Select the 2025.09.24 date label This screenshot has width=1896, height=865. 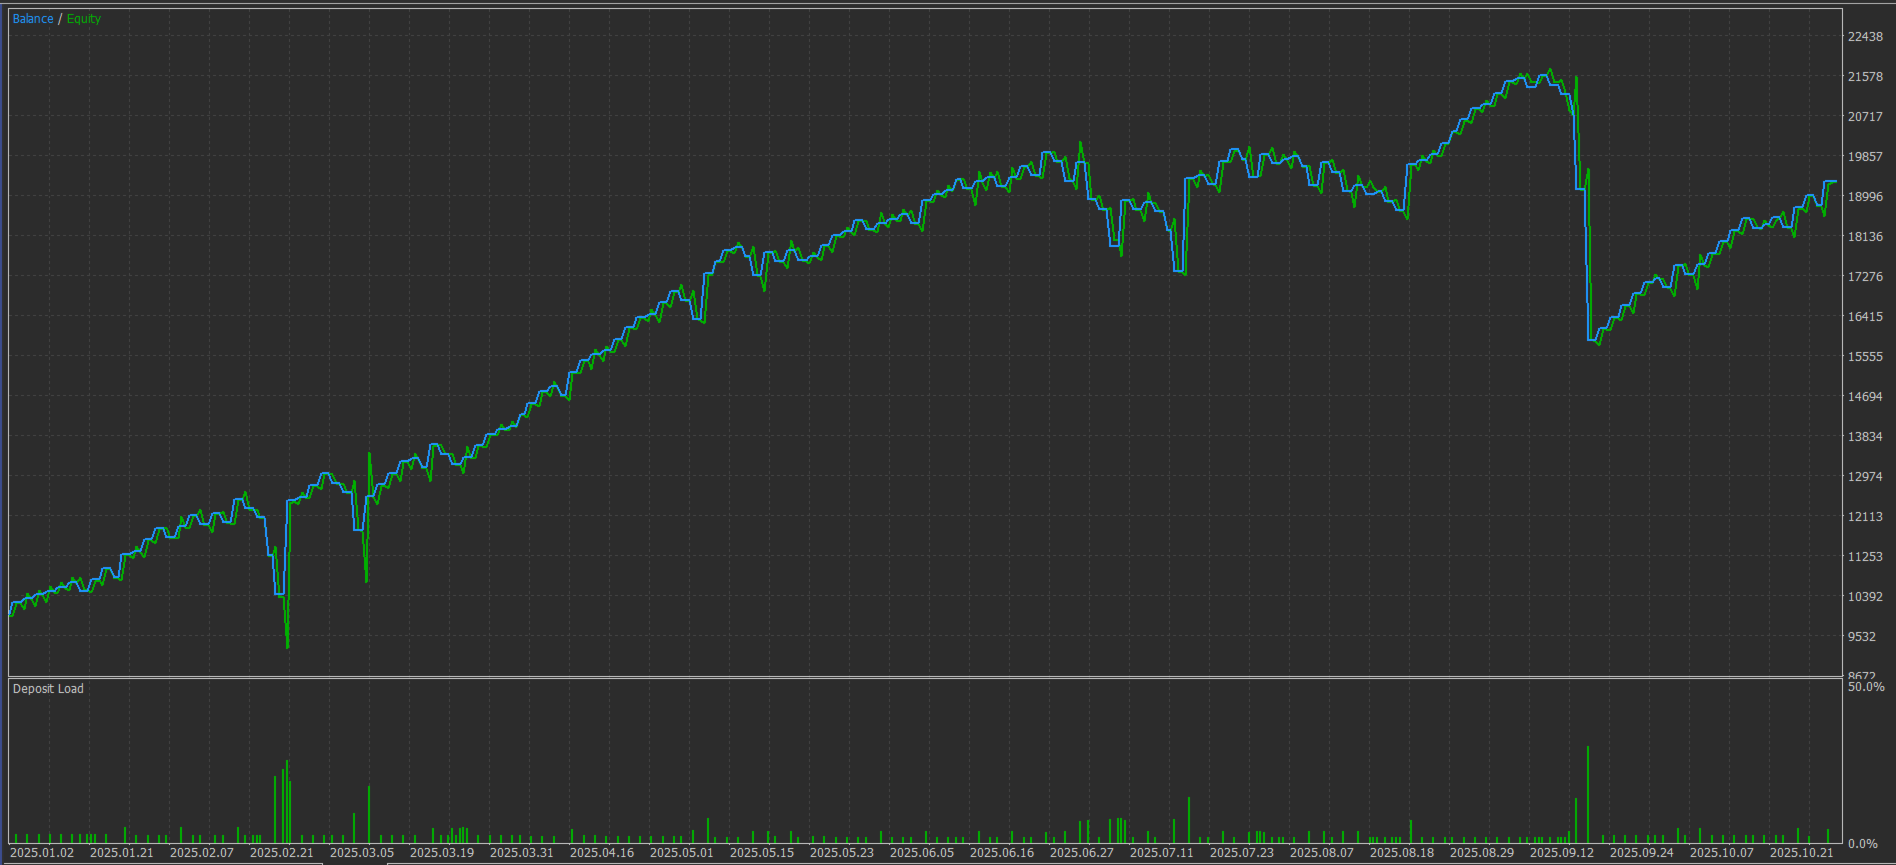point(1642,853)
